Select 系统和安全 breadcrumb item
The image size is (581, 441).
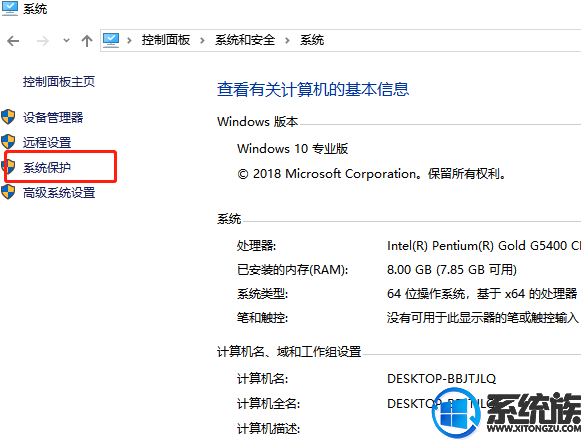click(245, 40)
